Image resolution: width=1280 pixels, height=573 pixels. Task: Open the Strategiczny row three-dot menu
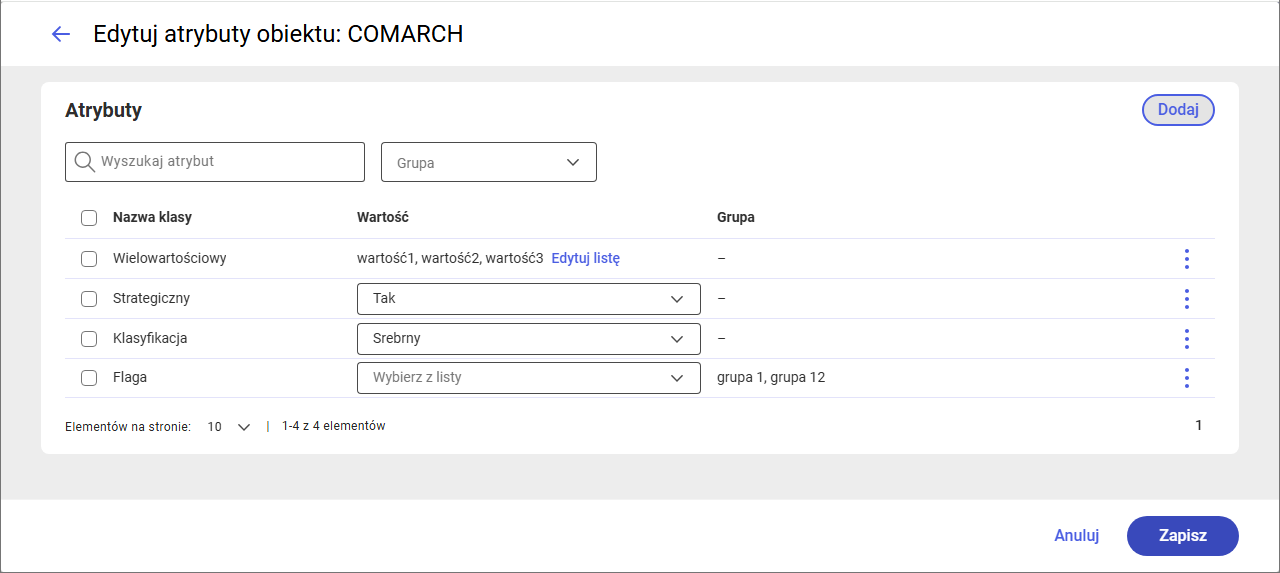1186,299
